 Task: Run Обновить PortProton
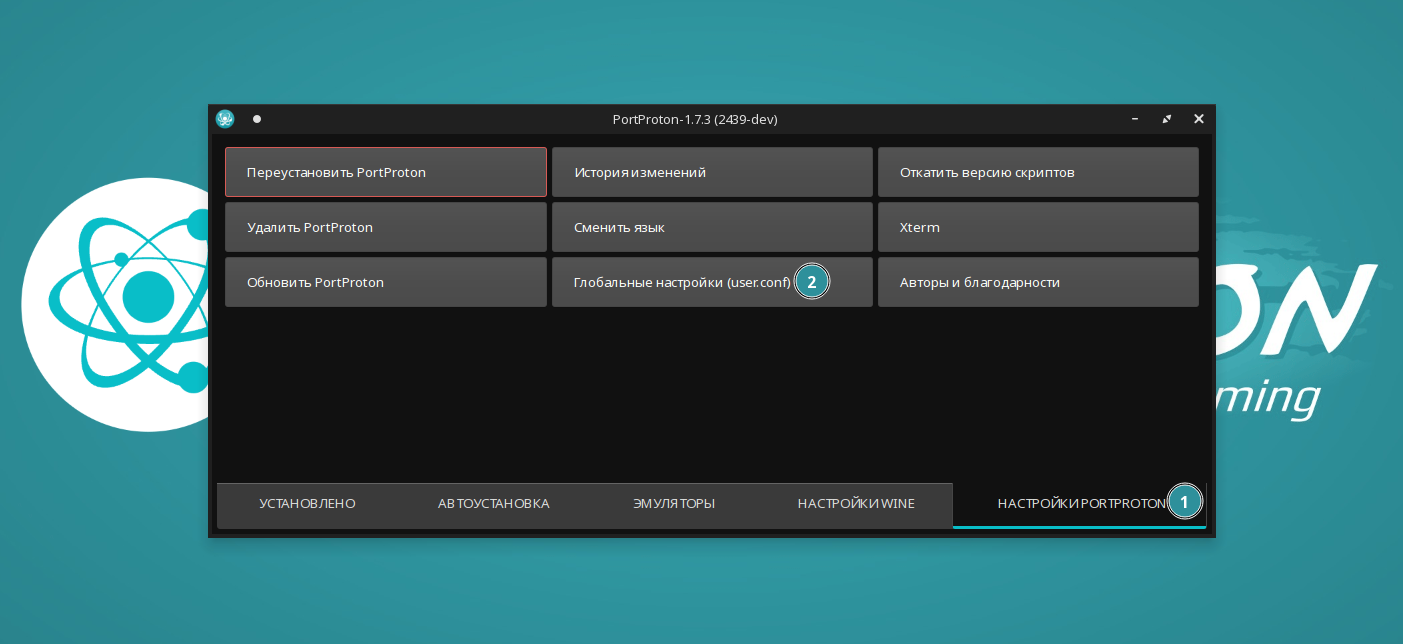pos(385,282)
